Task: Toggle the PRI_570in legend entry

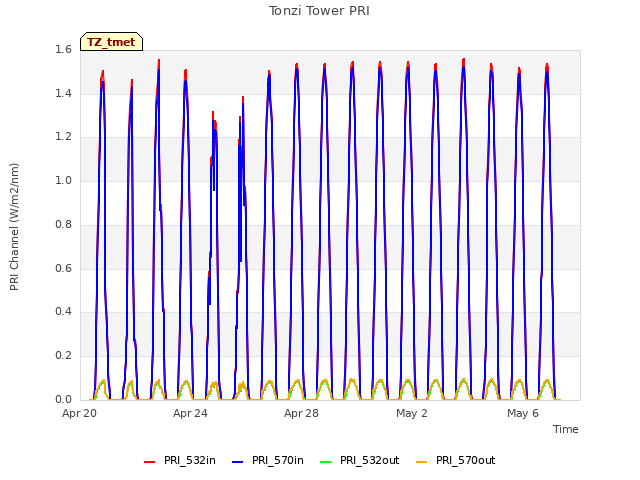Action: click(x=268, y=461)
